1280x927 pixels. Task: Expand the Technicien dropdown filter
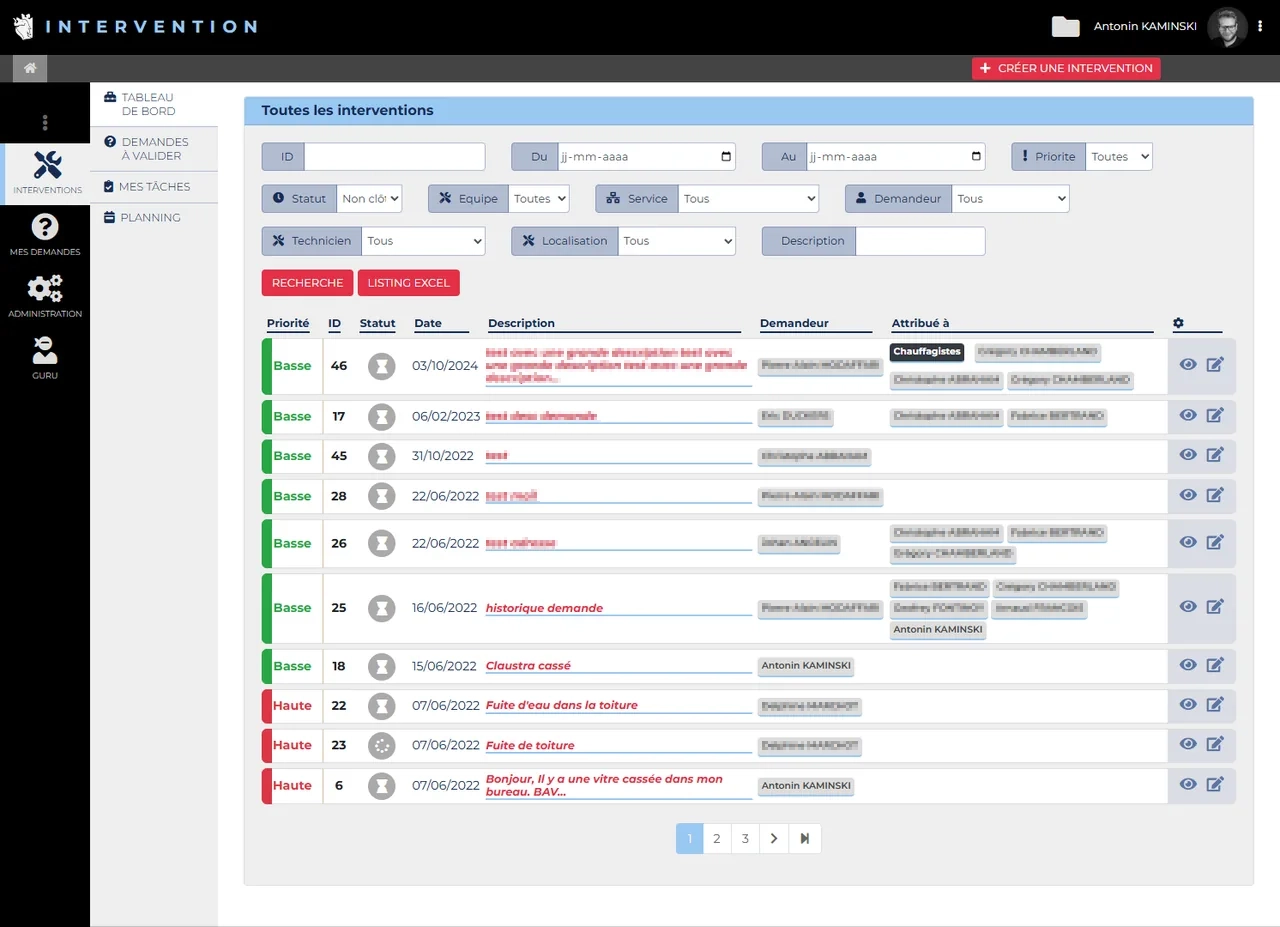click(423, 241)
